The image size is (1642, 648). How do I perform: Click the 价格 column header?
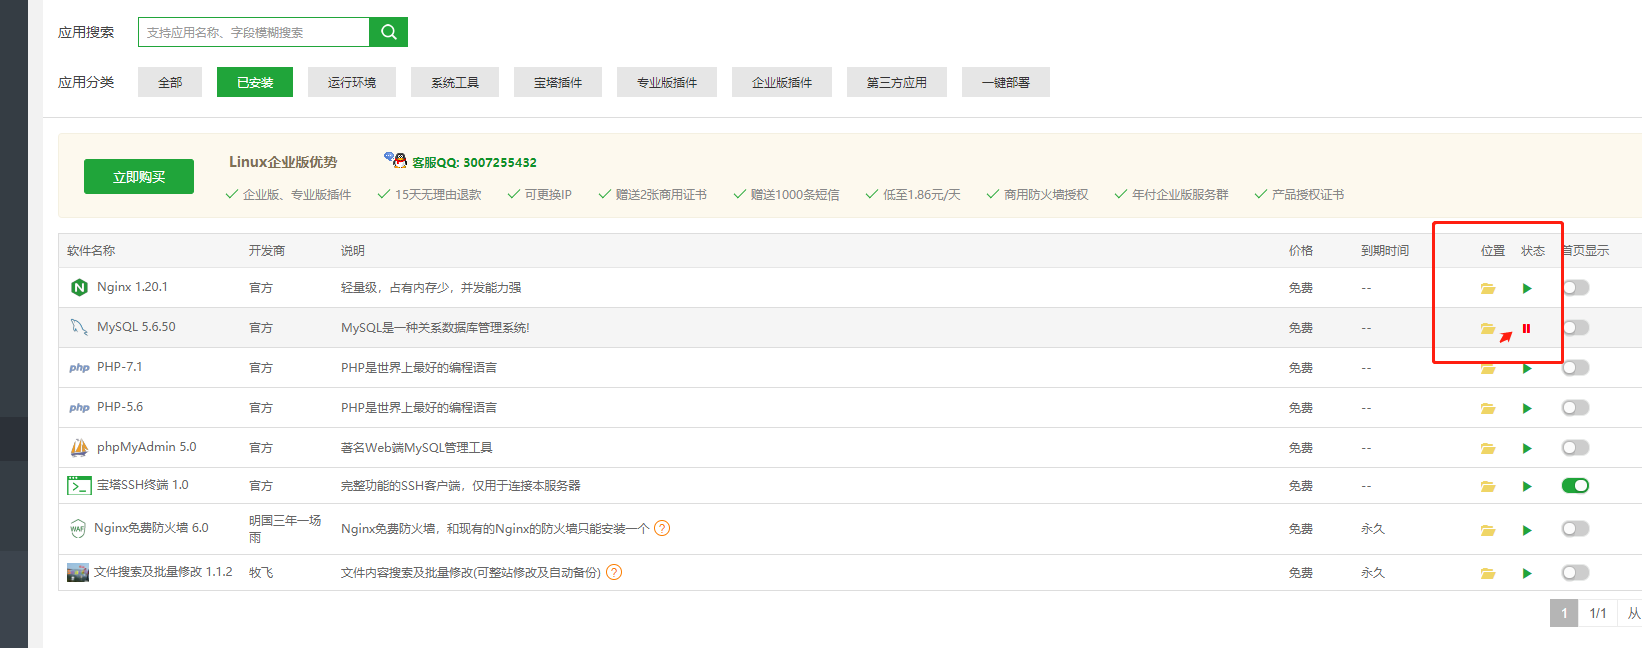click(1301, 251)
